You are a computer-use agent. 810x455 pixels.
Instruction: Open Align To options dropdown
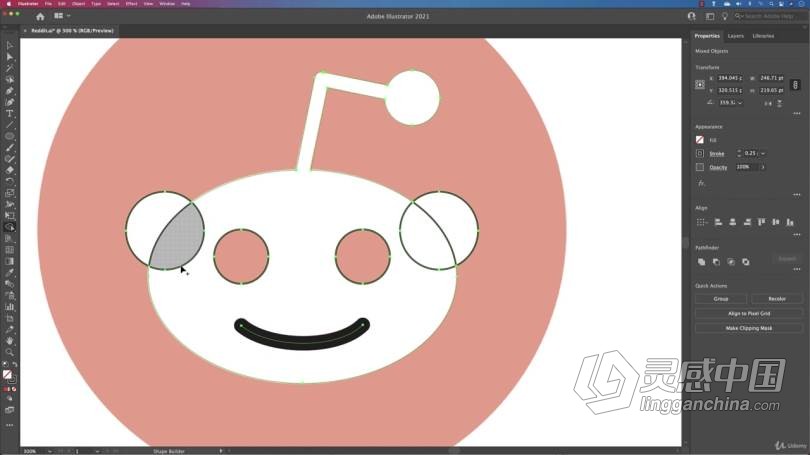tap(701, 222)
